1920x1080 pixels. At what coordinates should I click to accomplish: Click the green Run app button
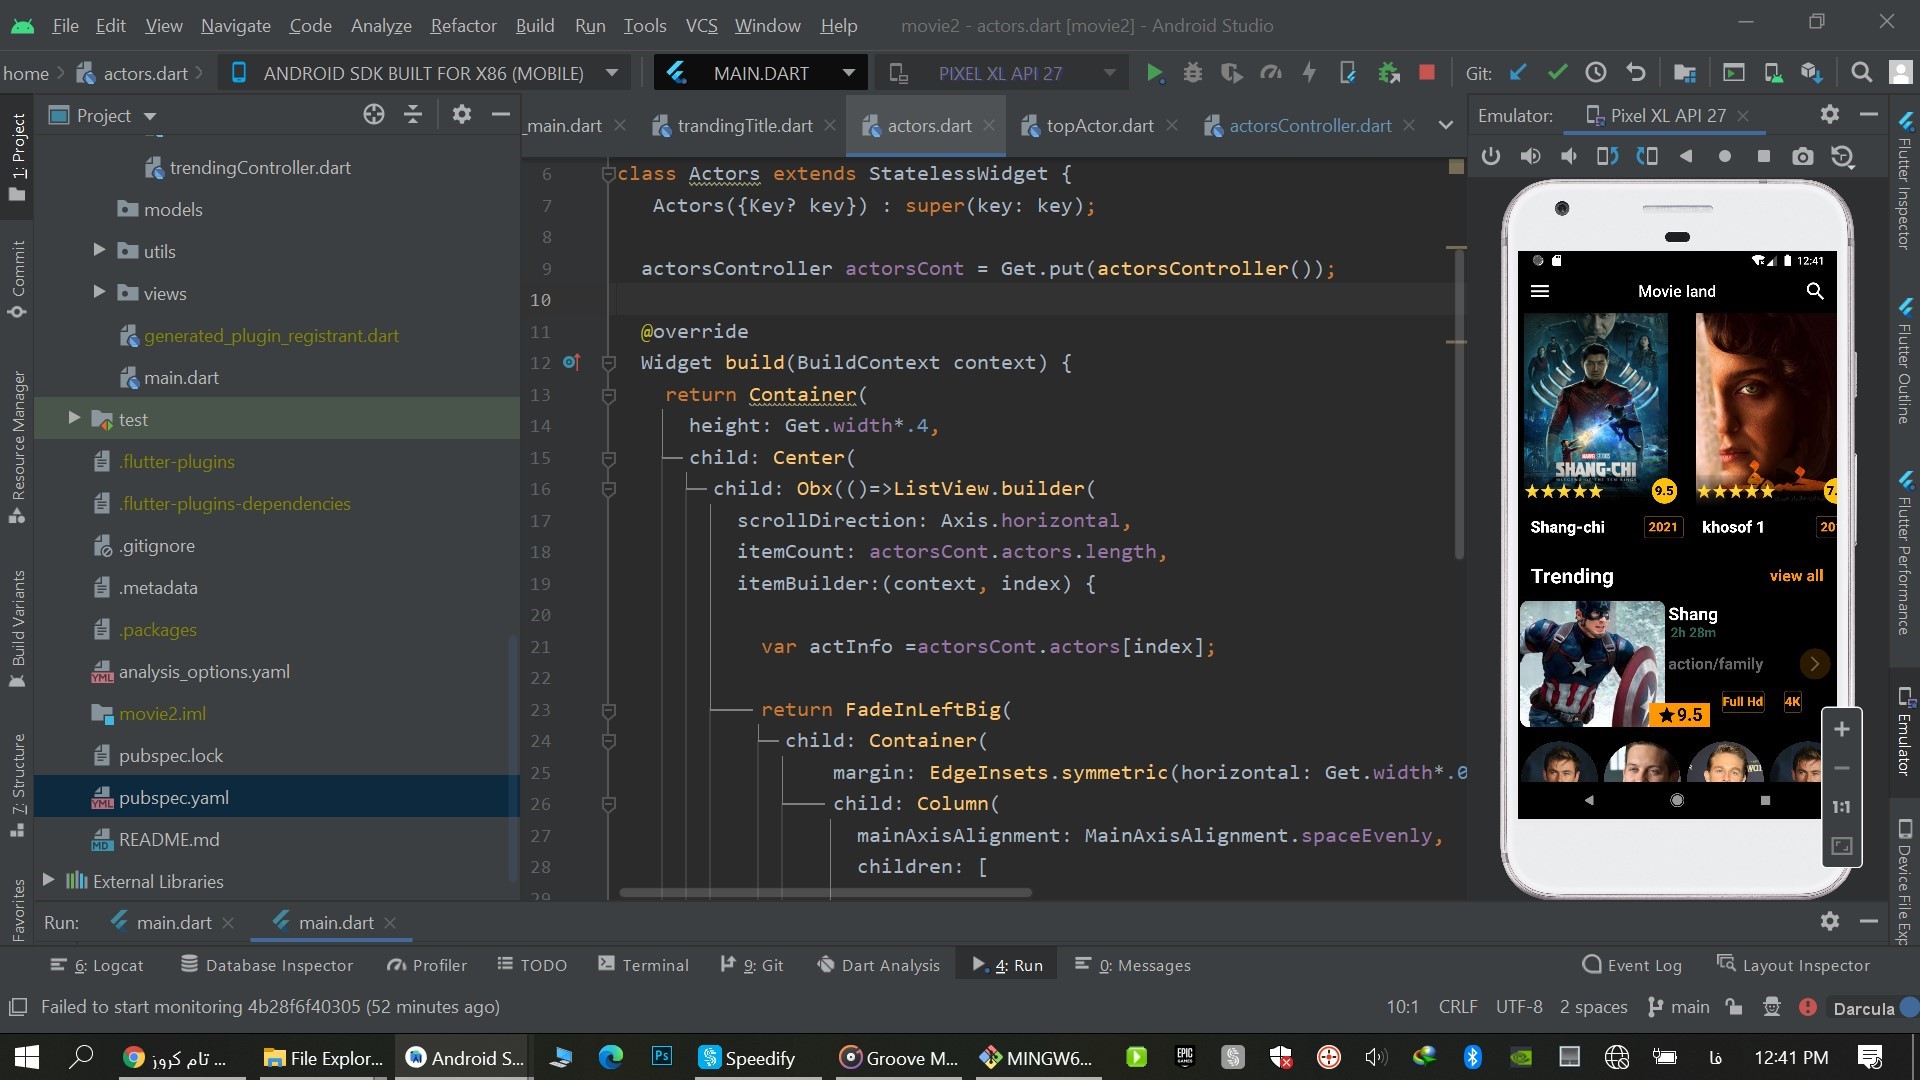coord(1154,73)
